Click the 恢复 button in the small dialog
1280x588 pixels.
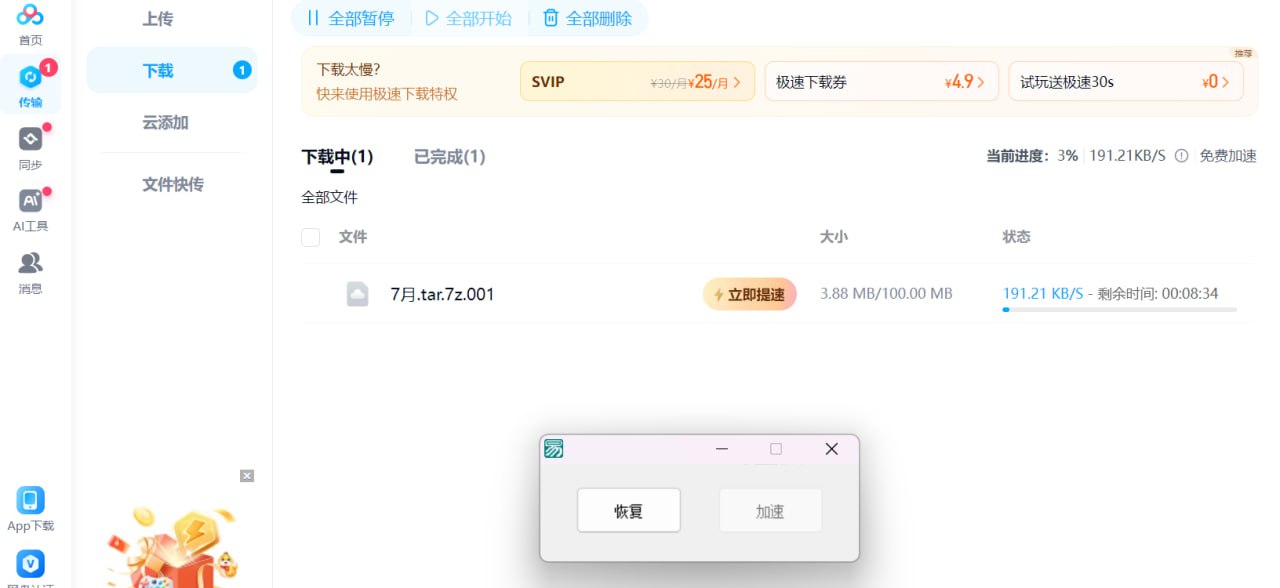(x=629, y=511)
